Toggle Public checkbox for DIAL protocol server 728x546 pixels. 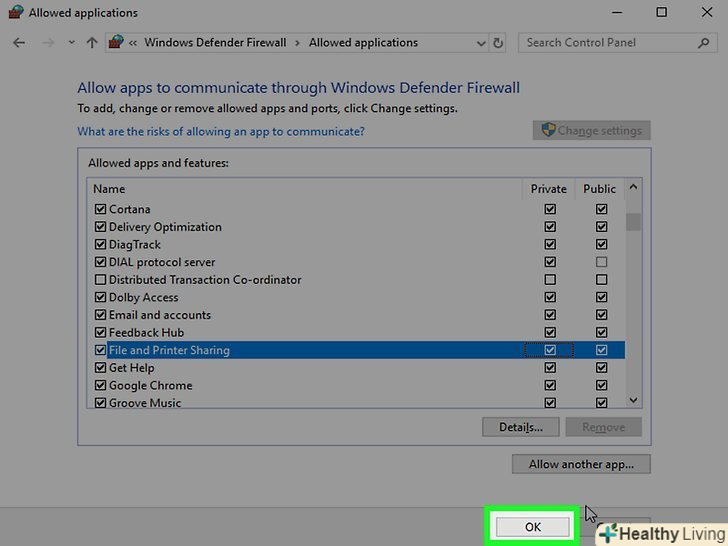coord(601,262)
